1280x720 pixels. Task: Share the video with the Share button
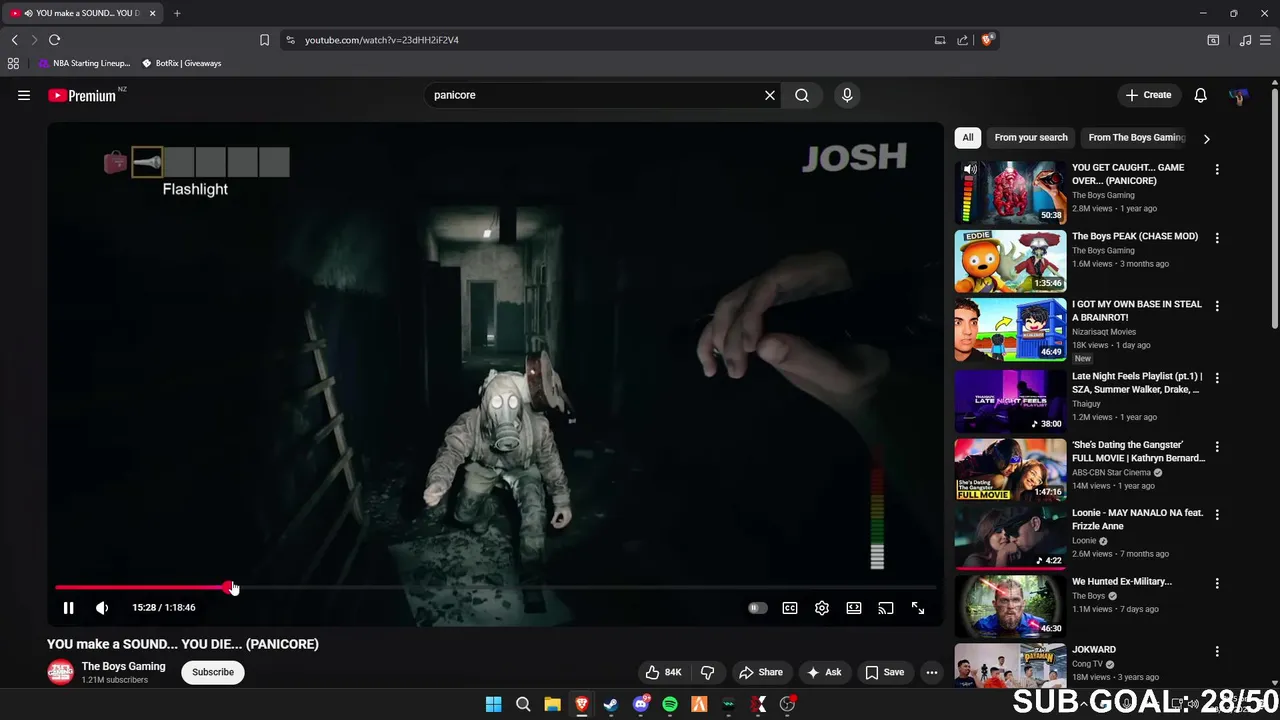[x=760, y=672]
